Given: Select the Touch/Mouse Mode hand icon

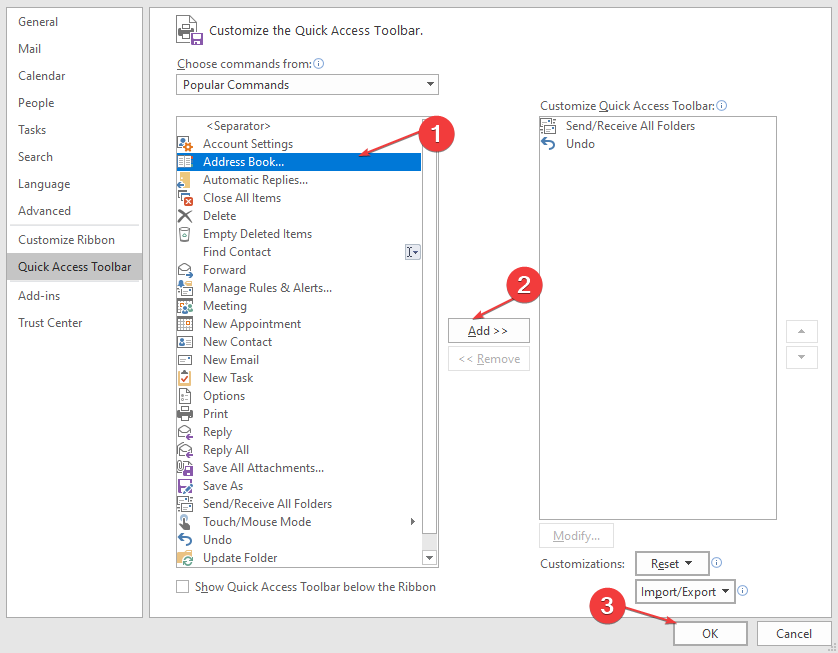Looking at the screenshot, I should click(185, 522).
